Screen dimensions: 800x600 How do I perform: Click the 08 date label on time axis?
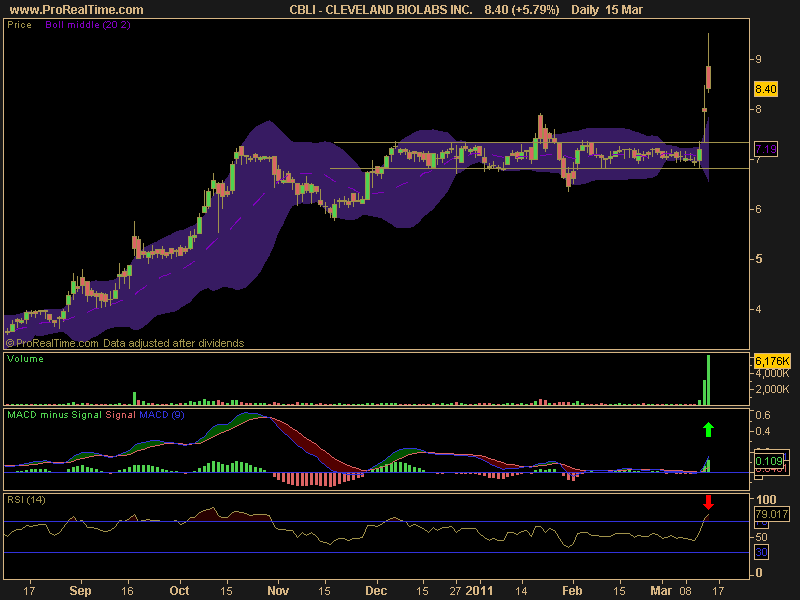click(686, 591)
